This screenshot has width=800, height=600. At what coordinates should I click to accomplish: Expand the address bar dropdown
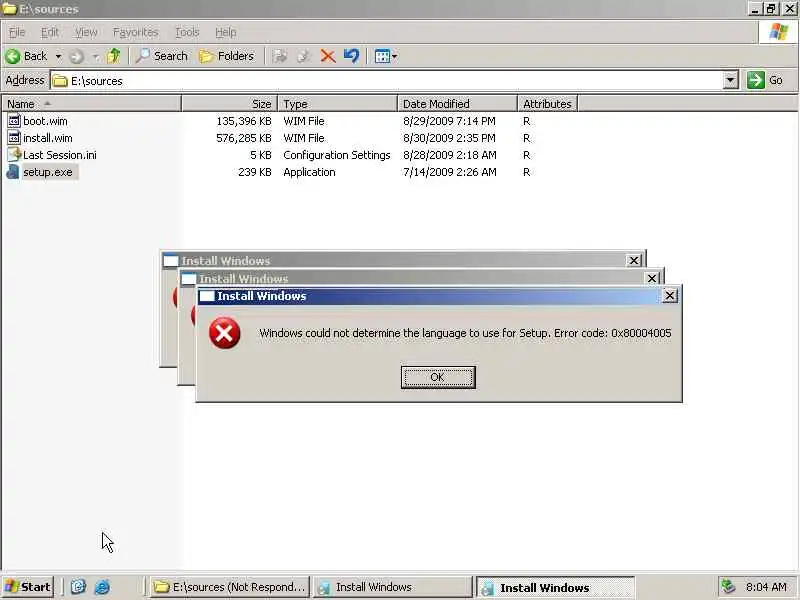pyautogui.click(x=731, y=81)
